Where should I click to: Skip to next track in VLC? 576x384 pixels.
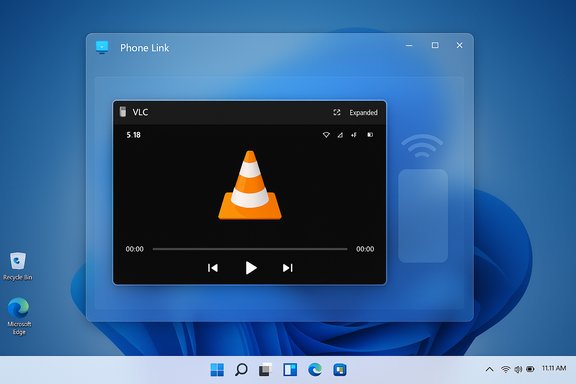point(288,268)
